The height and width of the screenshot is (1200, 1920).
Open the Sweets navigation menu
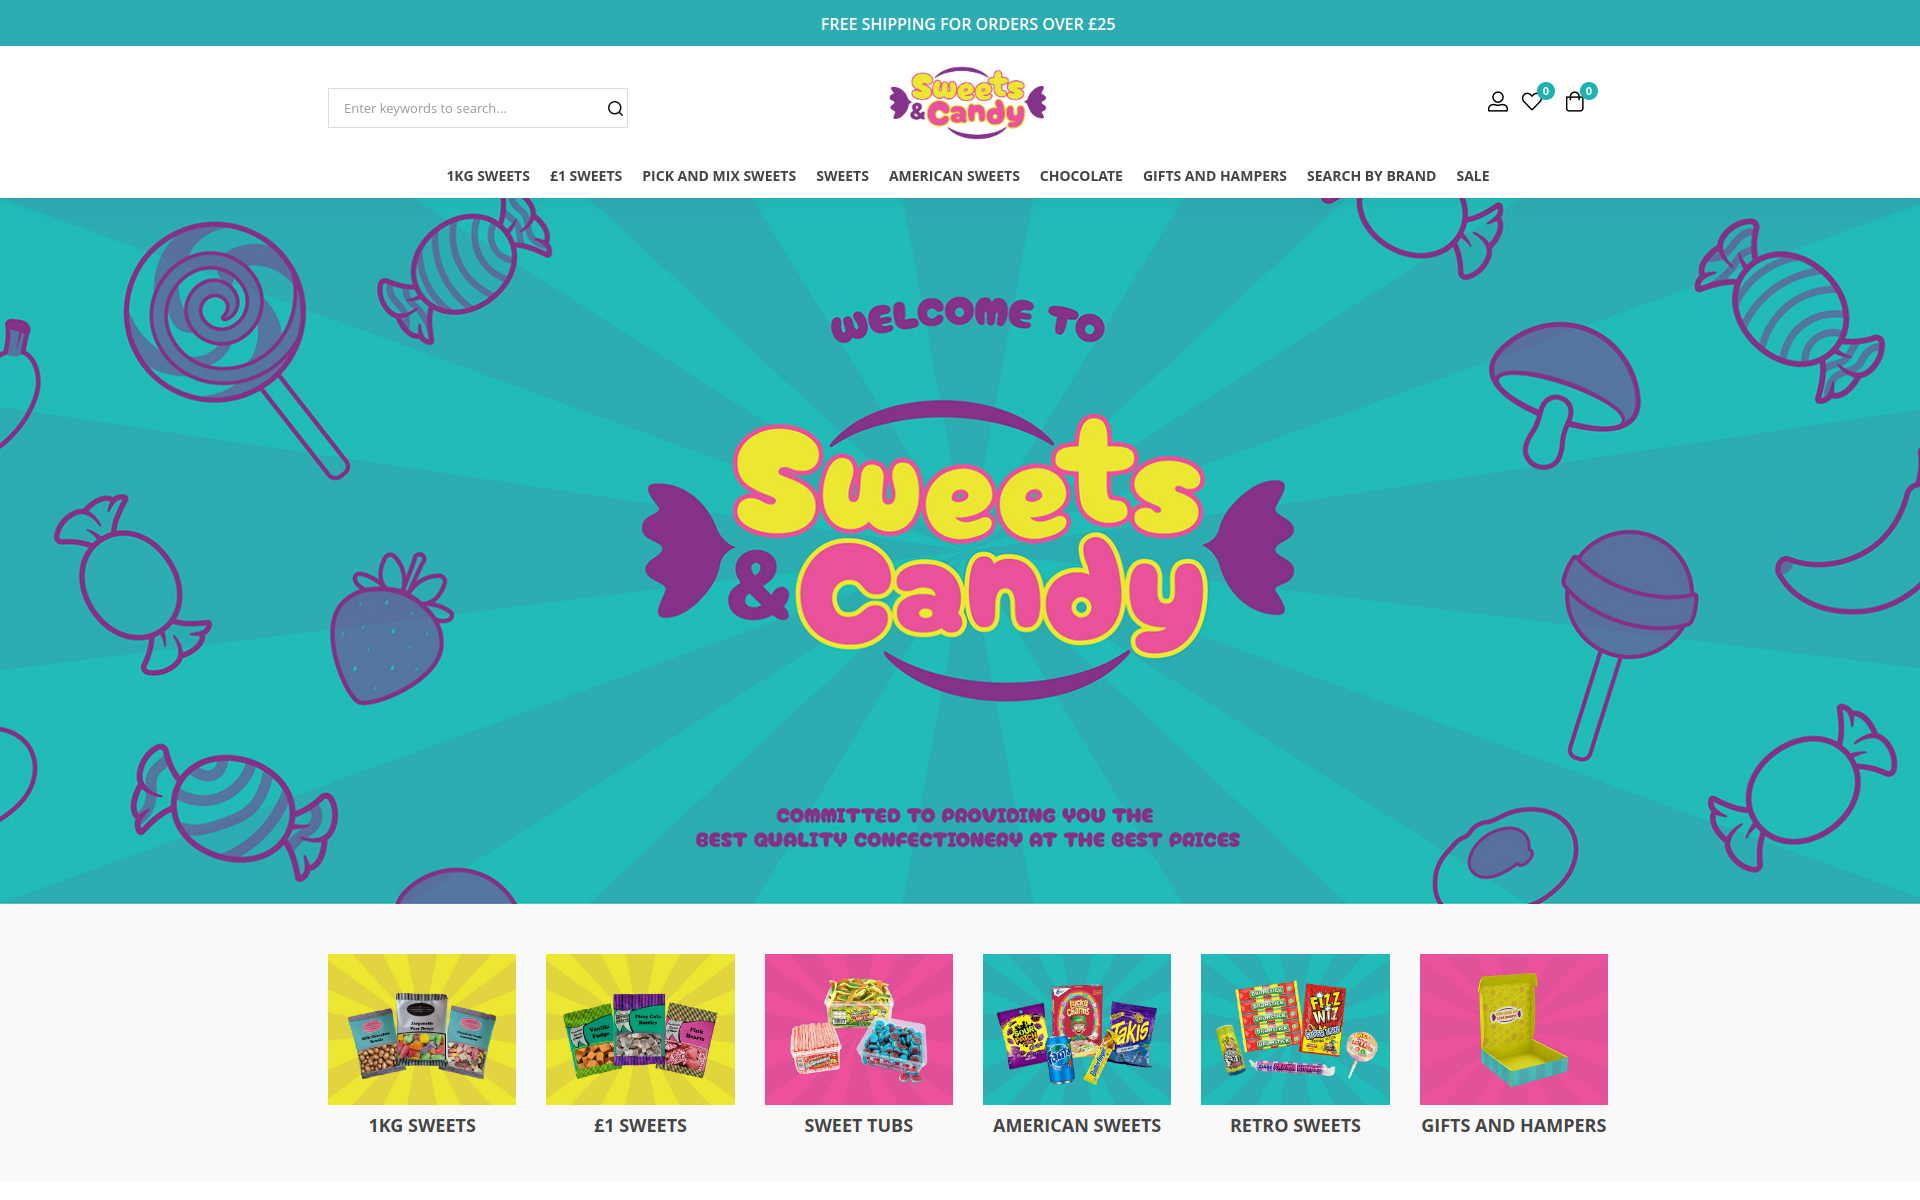(x=842, y=176)
